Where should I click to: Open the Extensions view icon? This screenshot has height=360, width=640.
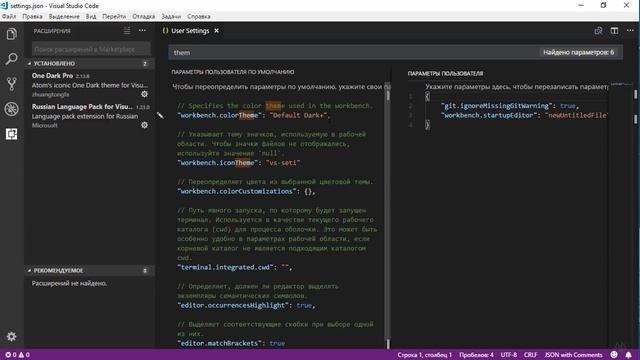[11, 134]
